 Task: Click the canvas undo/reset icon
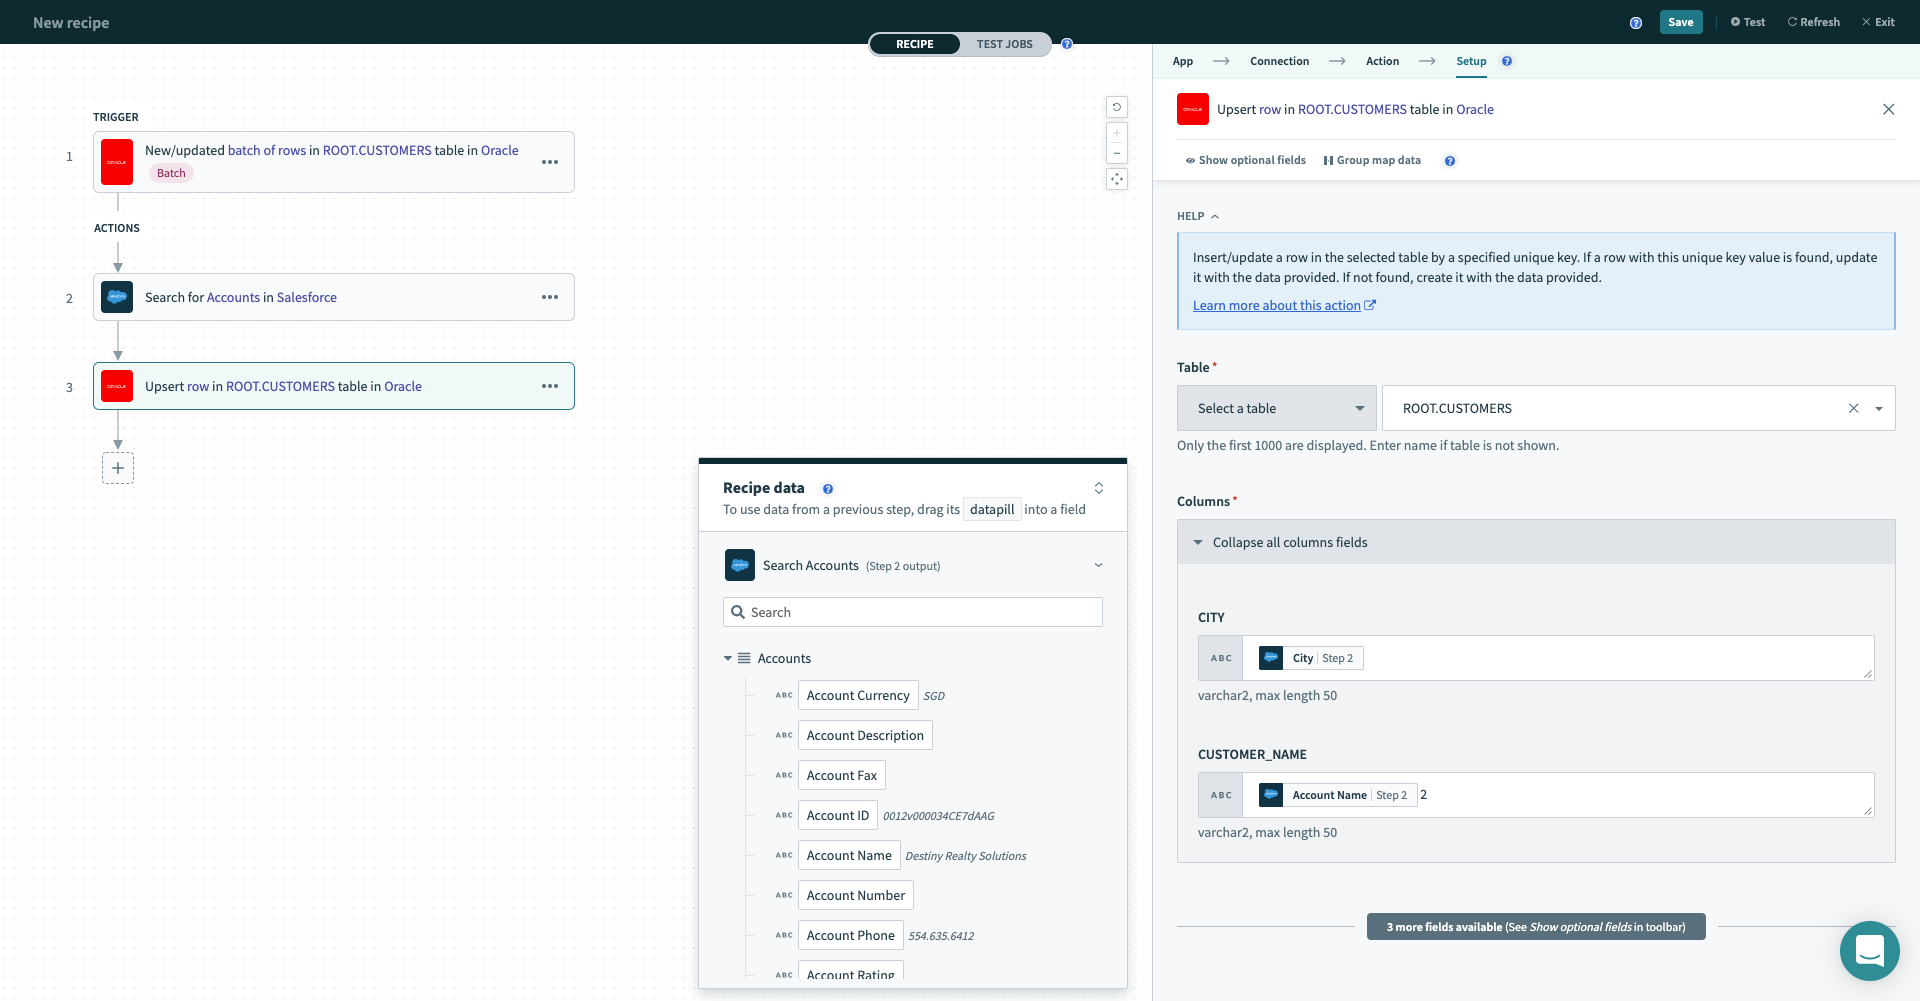[1117, 107]
